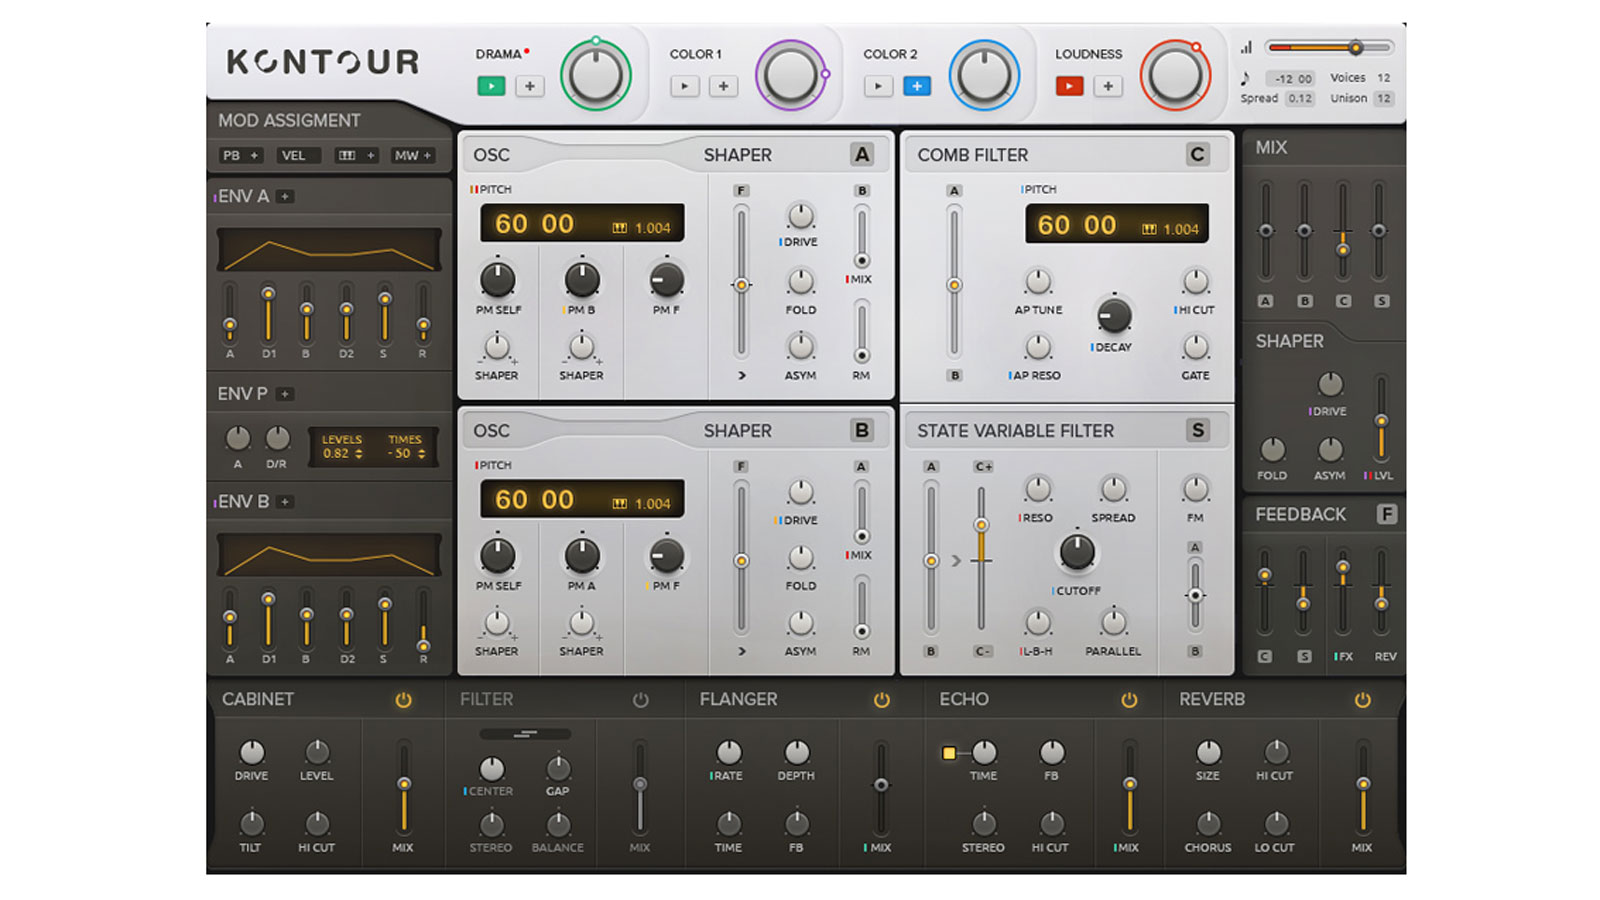Click the MW + mod assignment button
This screenshot has height=900, width=1600.
pos(413,155)
